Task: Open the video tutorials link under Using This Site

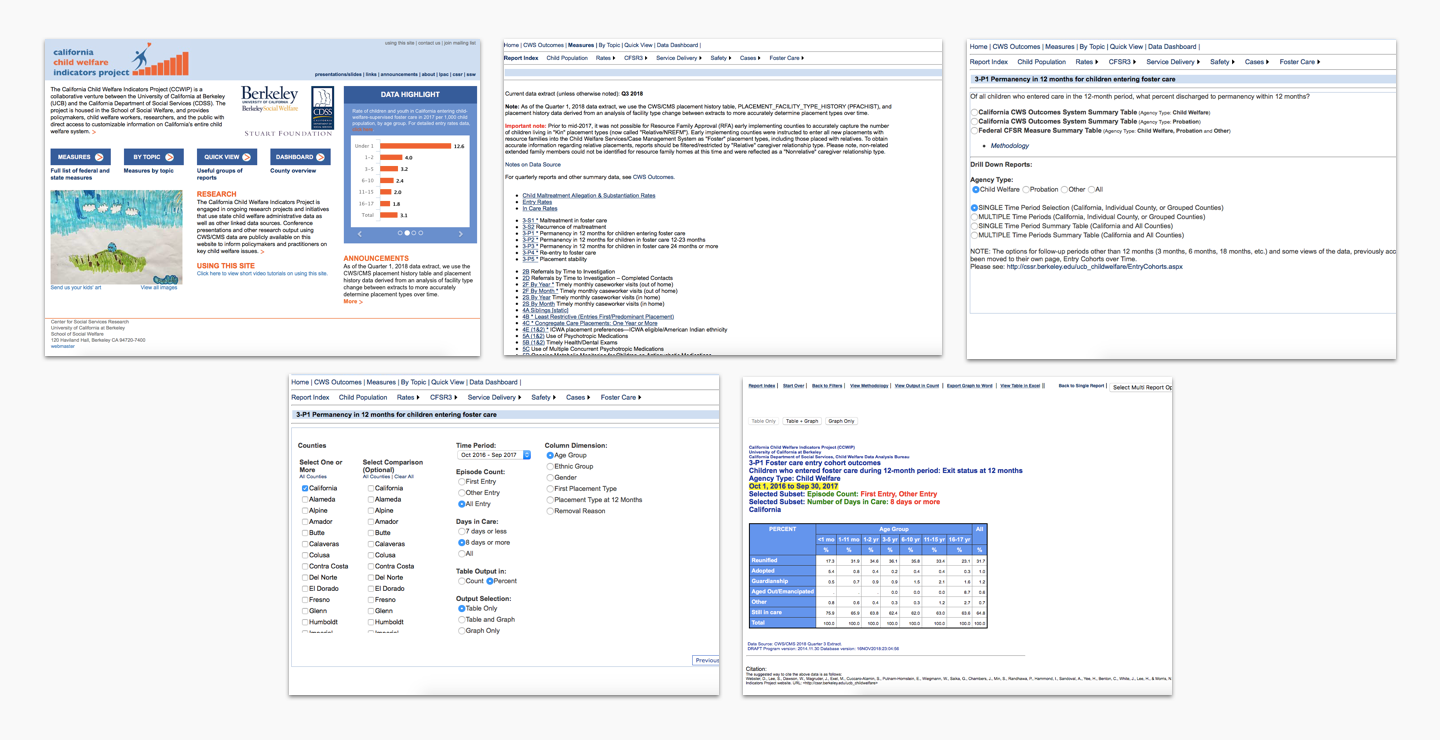Action: coord(262,273)
